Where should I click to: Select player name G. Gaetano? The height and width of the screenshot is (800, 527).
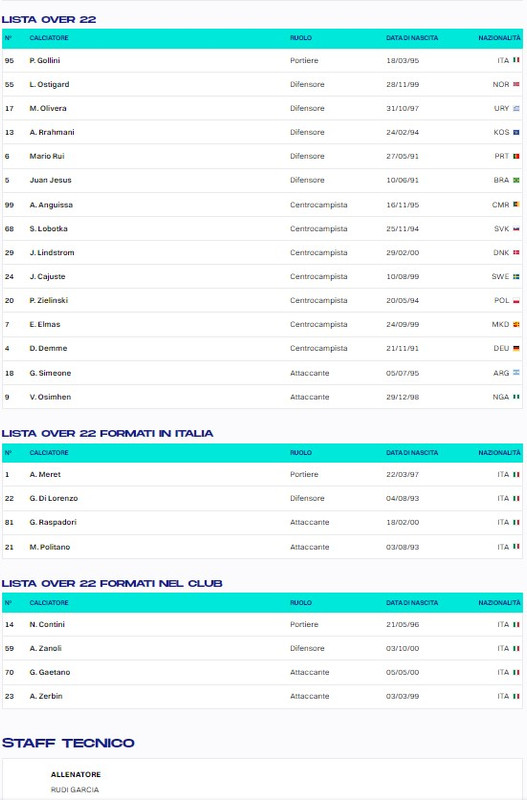pyautogui.click(x=50, y=672)
